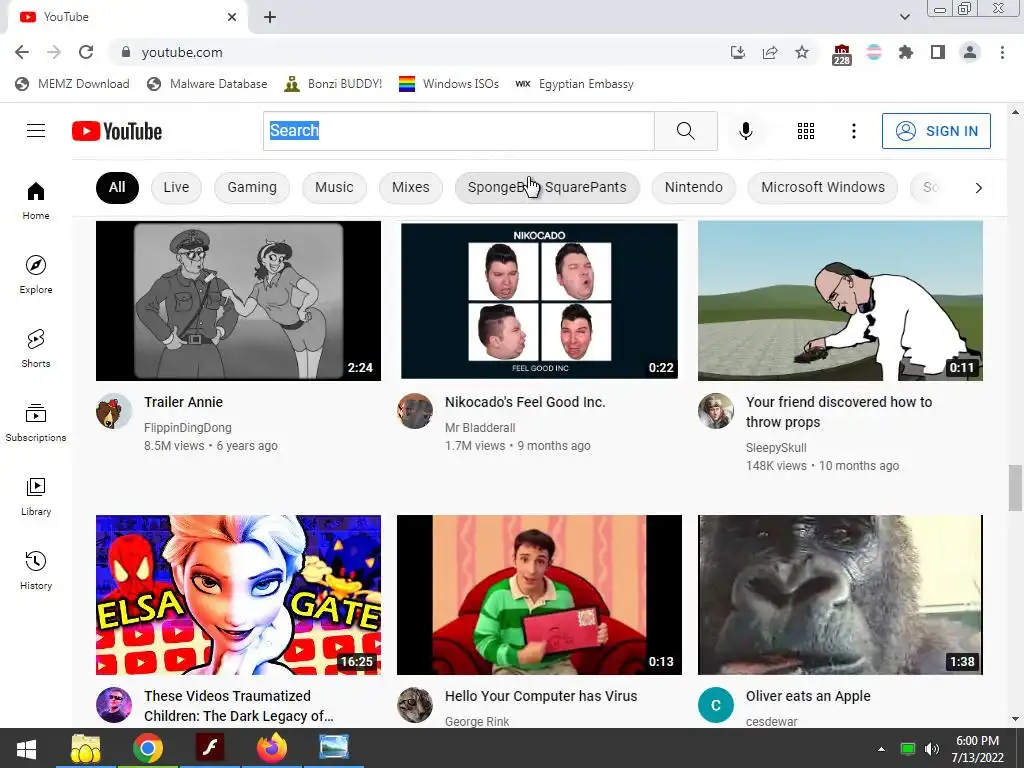The height and width of the screenshot is (768, 1024).
Task: Open SleepySkull channel avatar
Action: click(716, 411)
